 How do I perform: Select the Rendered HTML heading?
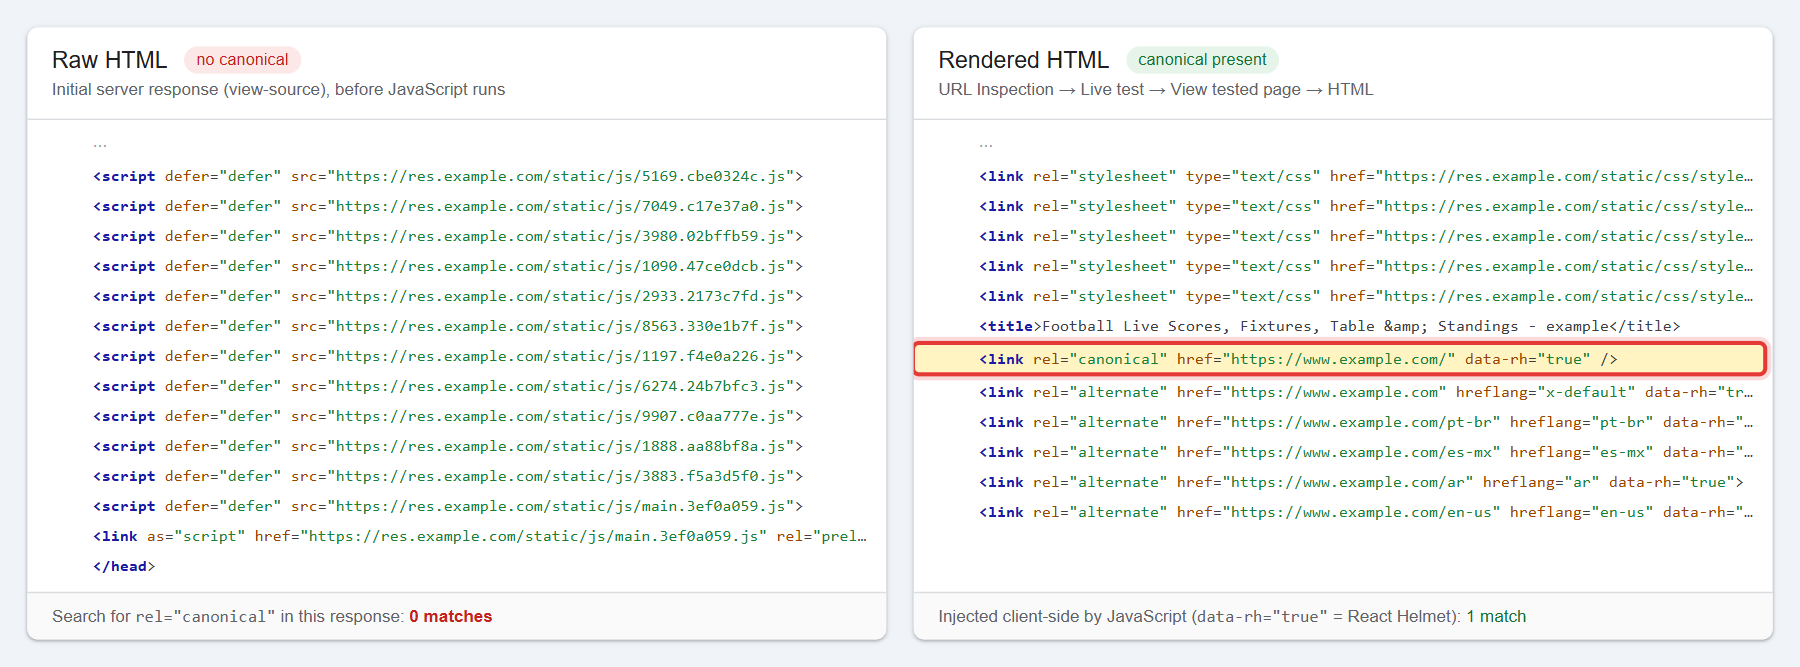coord(1023,60)
